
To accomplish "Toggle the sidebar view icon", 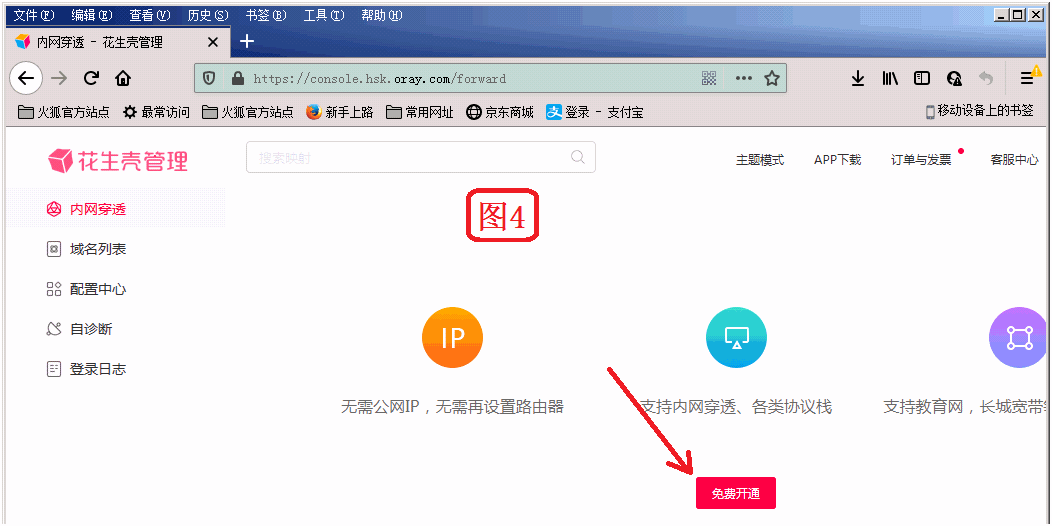I will click(923, 78).
